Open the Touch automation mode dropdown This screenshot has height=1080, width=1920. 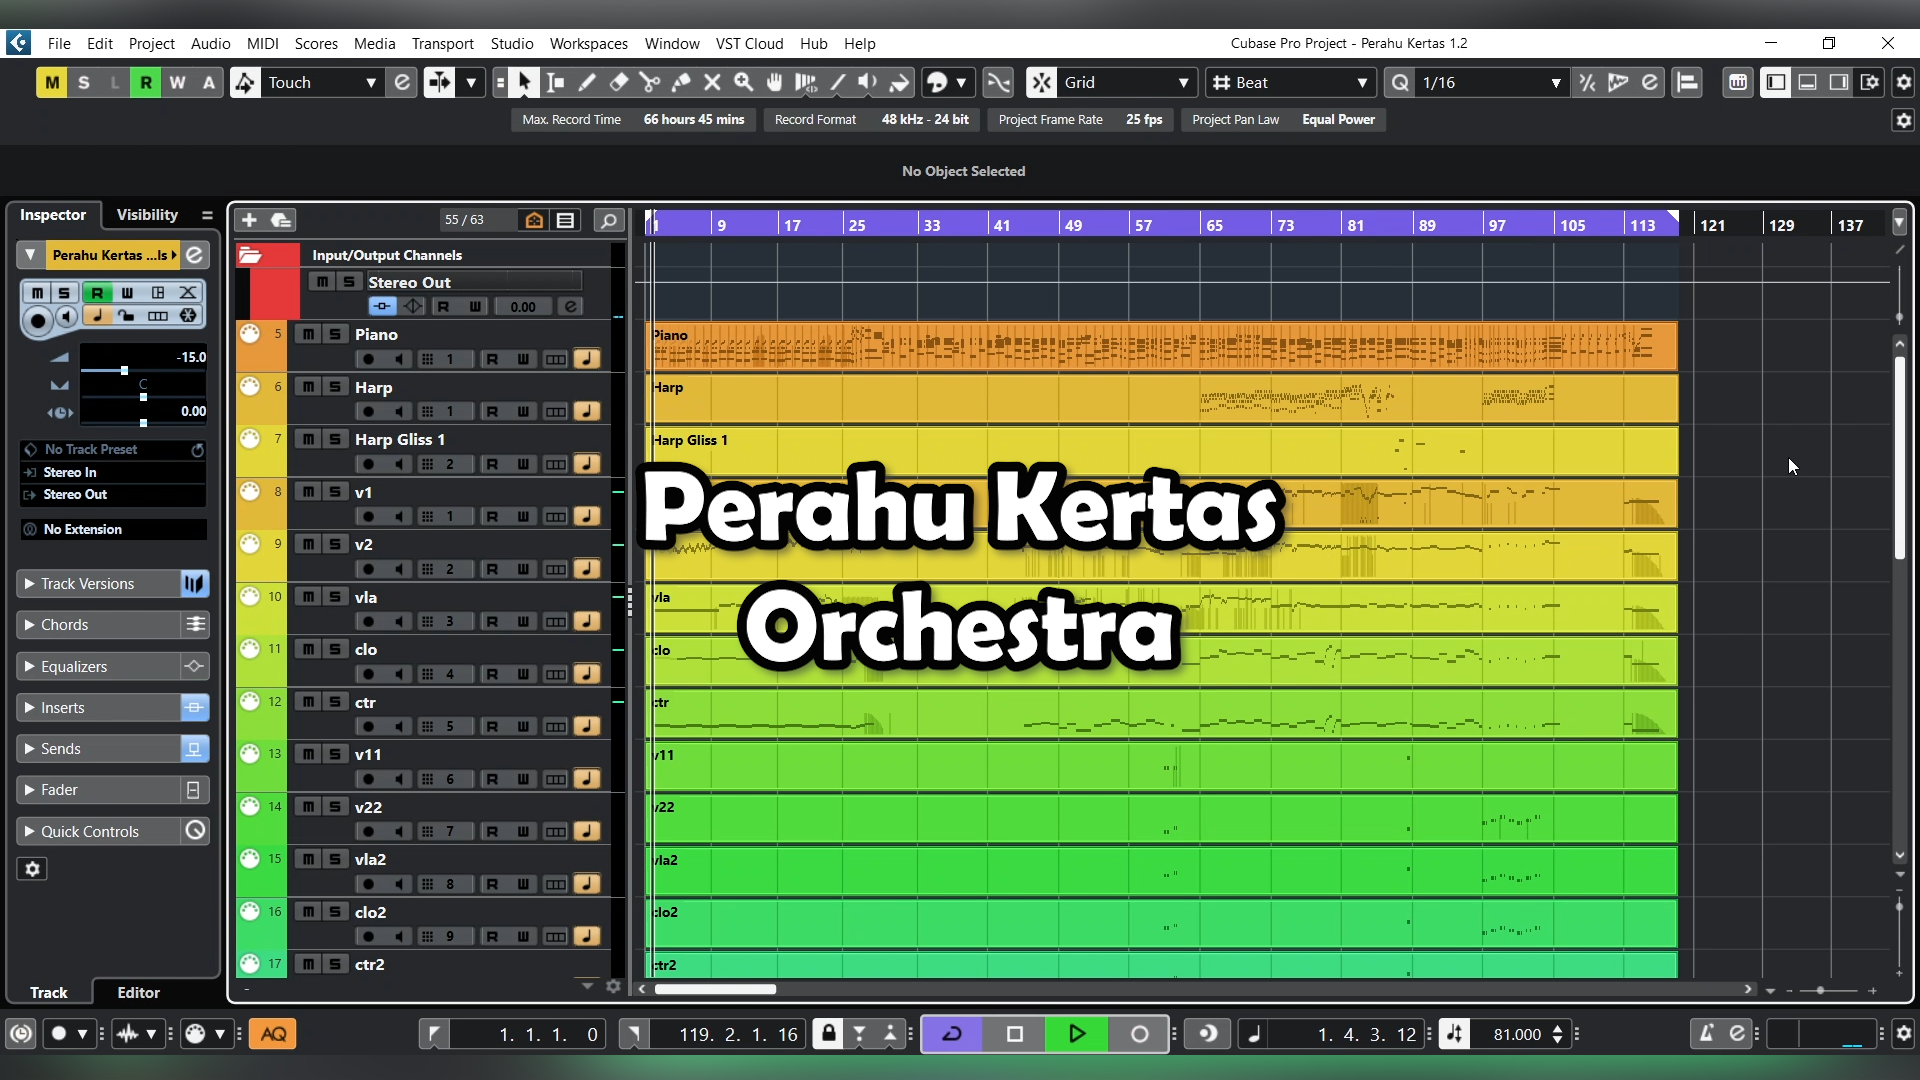tap(370, 83)
